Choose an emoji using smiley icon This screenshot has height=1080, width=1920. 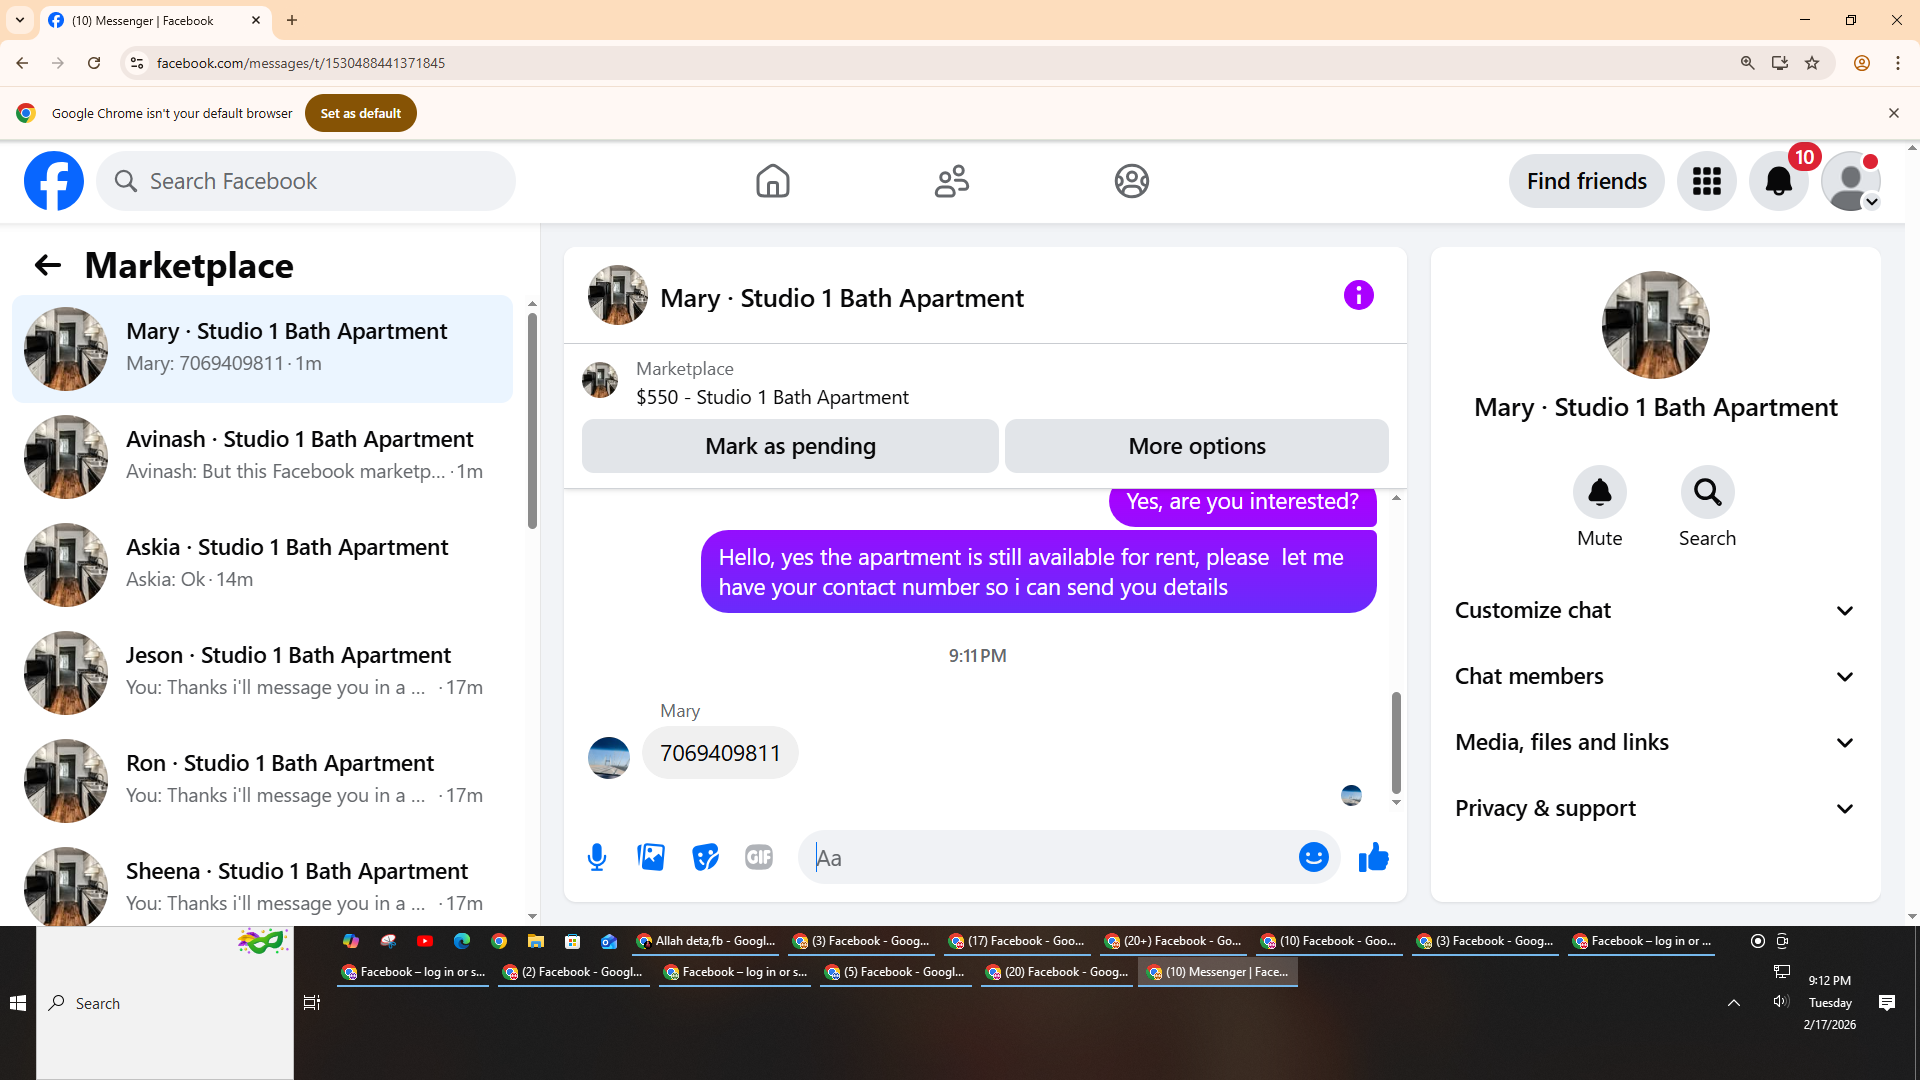(1313, 857)
